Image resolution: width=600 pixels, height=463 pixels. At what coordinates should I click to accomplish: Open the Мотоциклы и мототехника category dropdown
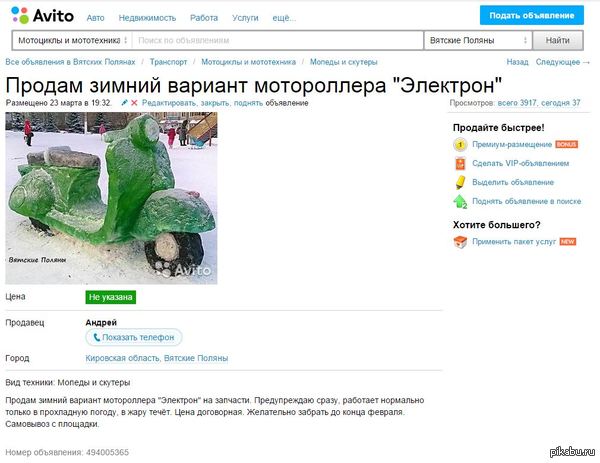[x=72, y=40]
